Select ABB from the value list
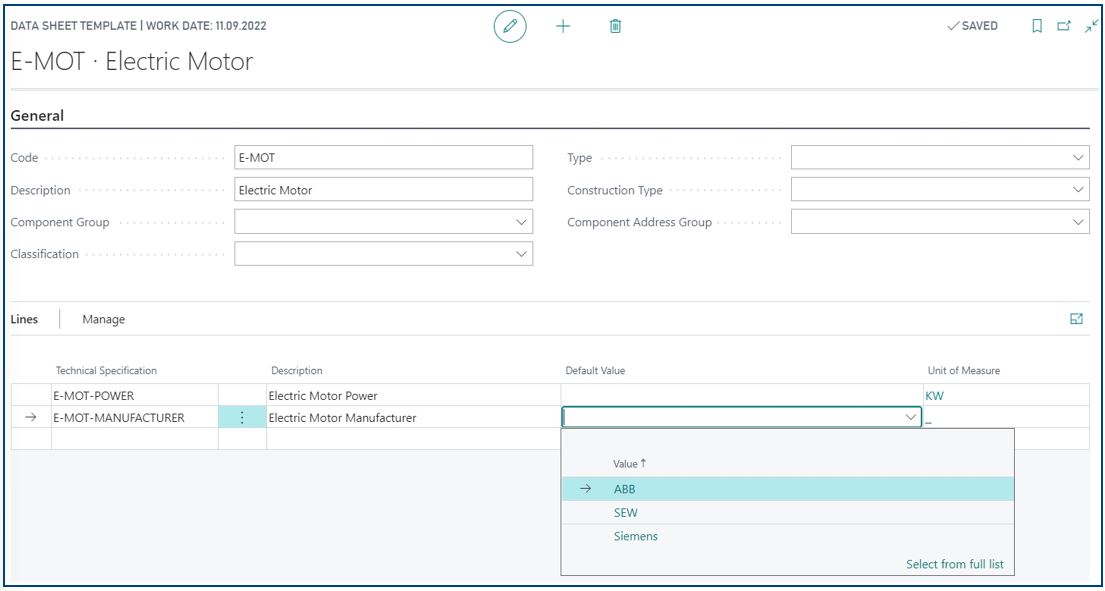1105x591 pixels. pos(788,489)
